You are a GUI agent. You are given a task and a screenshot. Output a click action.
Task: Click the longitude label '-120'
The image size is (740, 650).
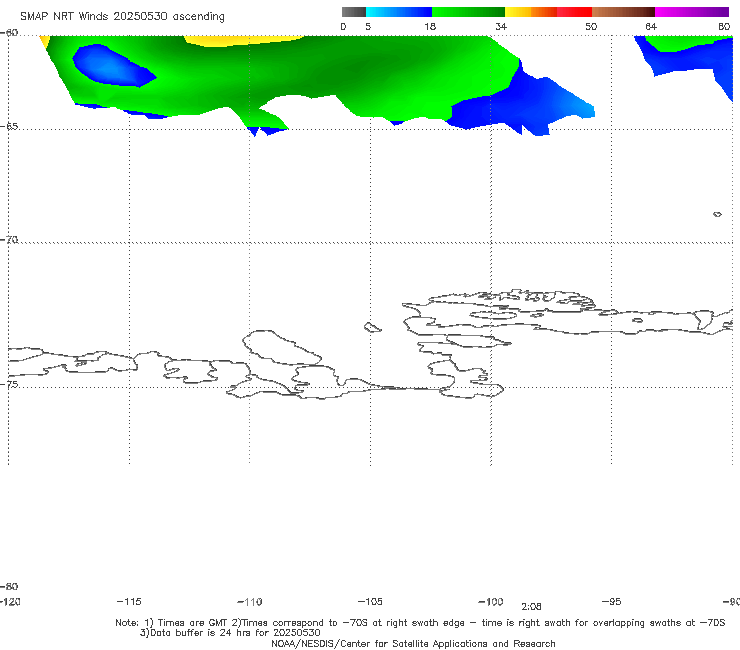(x=10, y=601)
